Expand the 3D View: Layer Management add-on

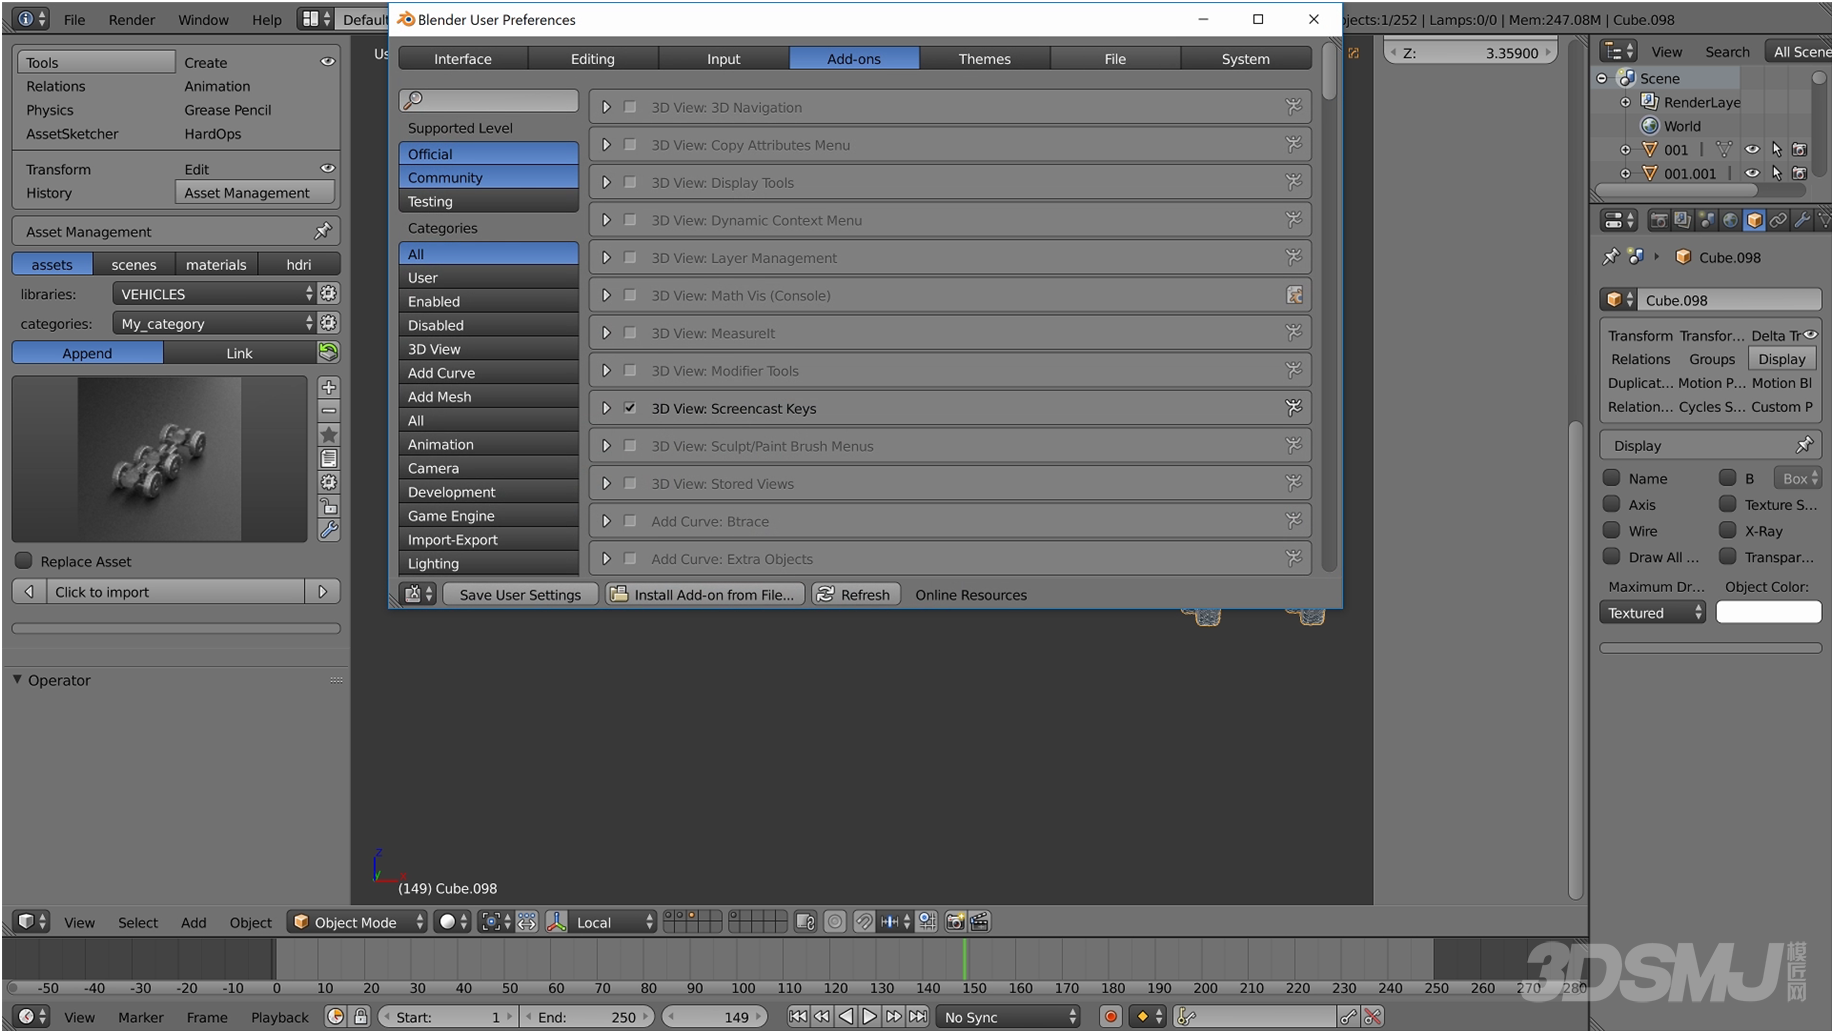click(x=606, y=258)
